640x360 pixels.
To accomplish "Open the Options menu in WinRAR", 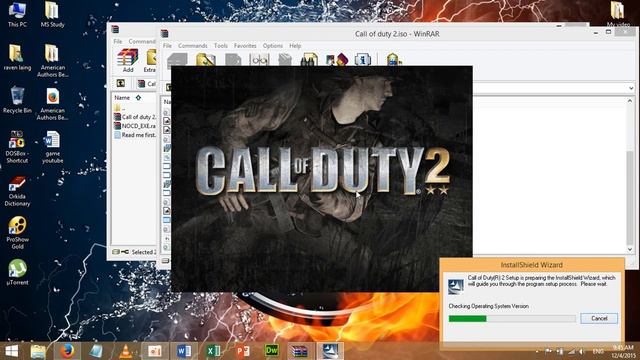I will (272, 46).
